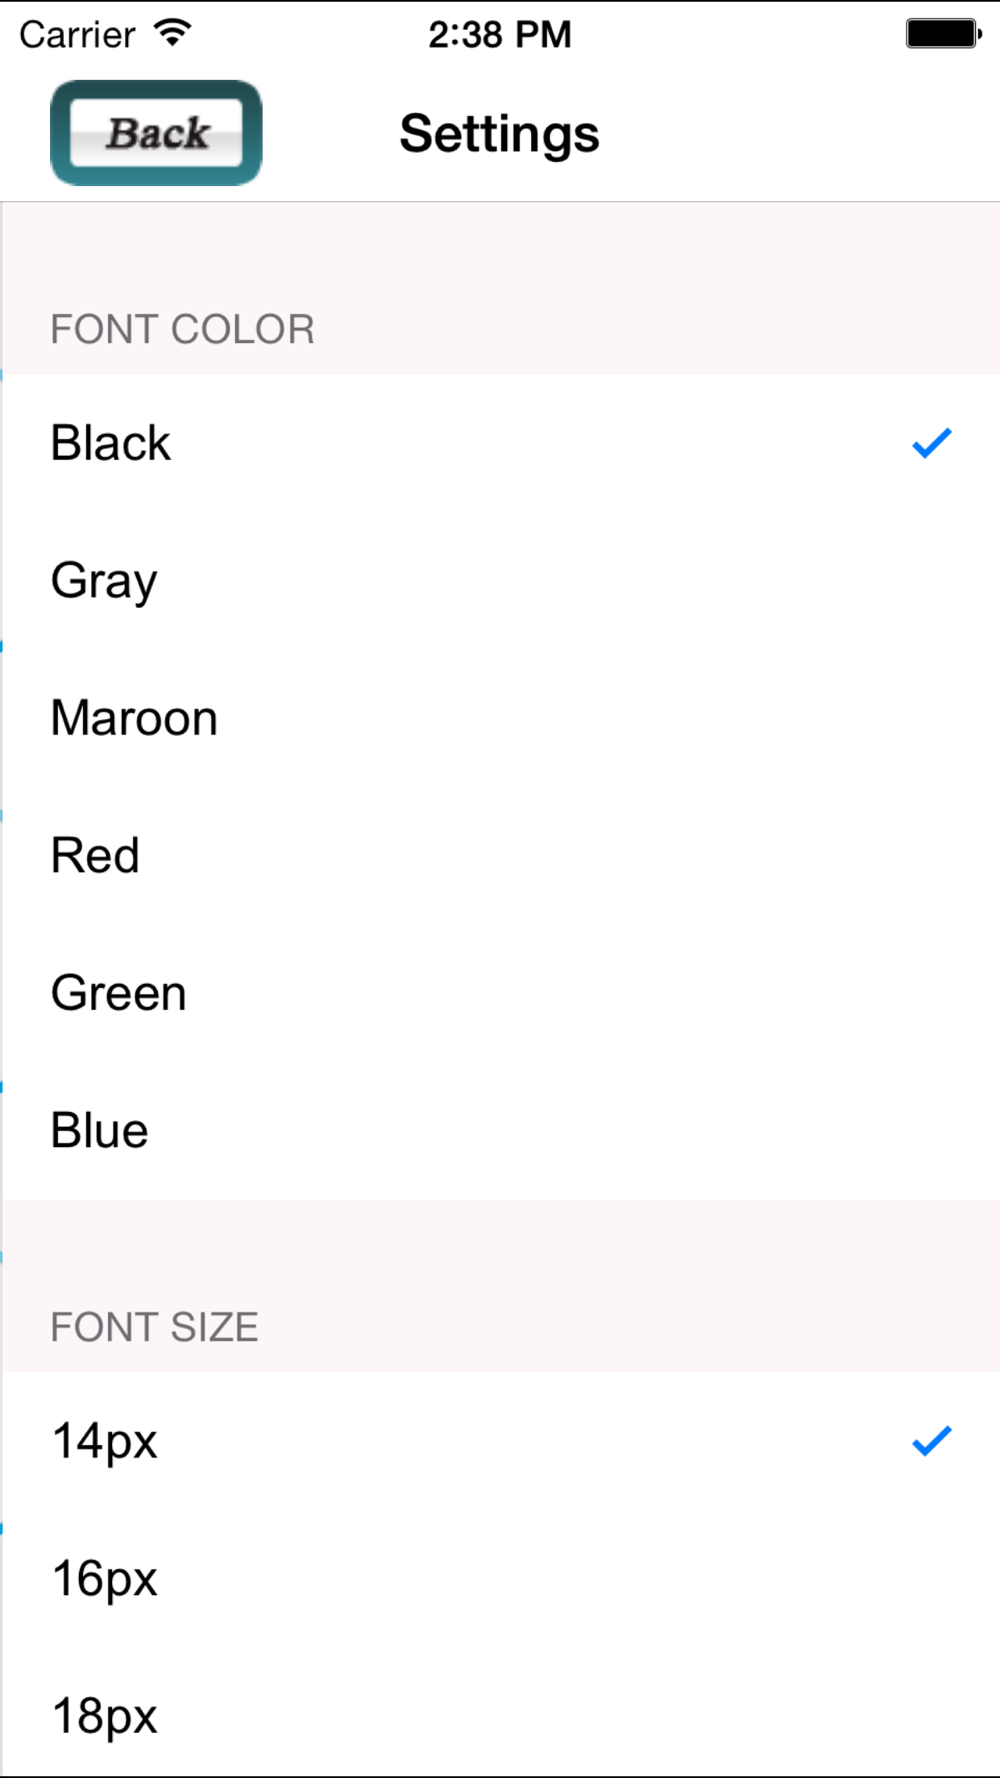The image size is (1000, 1778).
Task: Tap the FONT SIZE section header
Action: pos(155,1327)
